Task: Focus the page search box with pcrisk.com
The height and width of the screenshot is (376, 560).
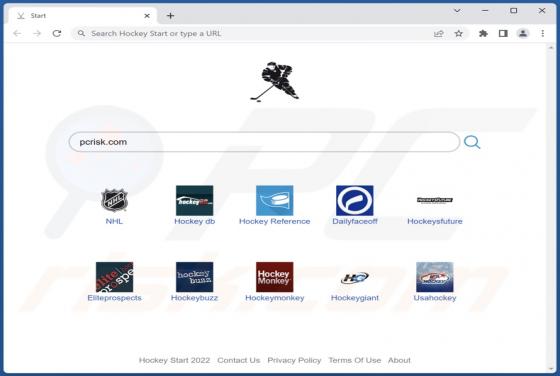Action: click(264, 142)
